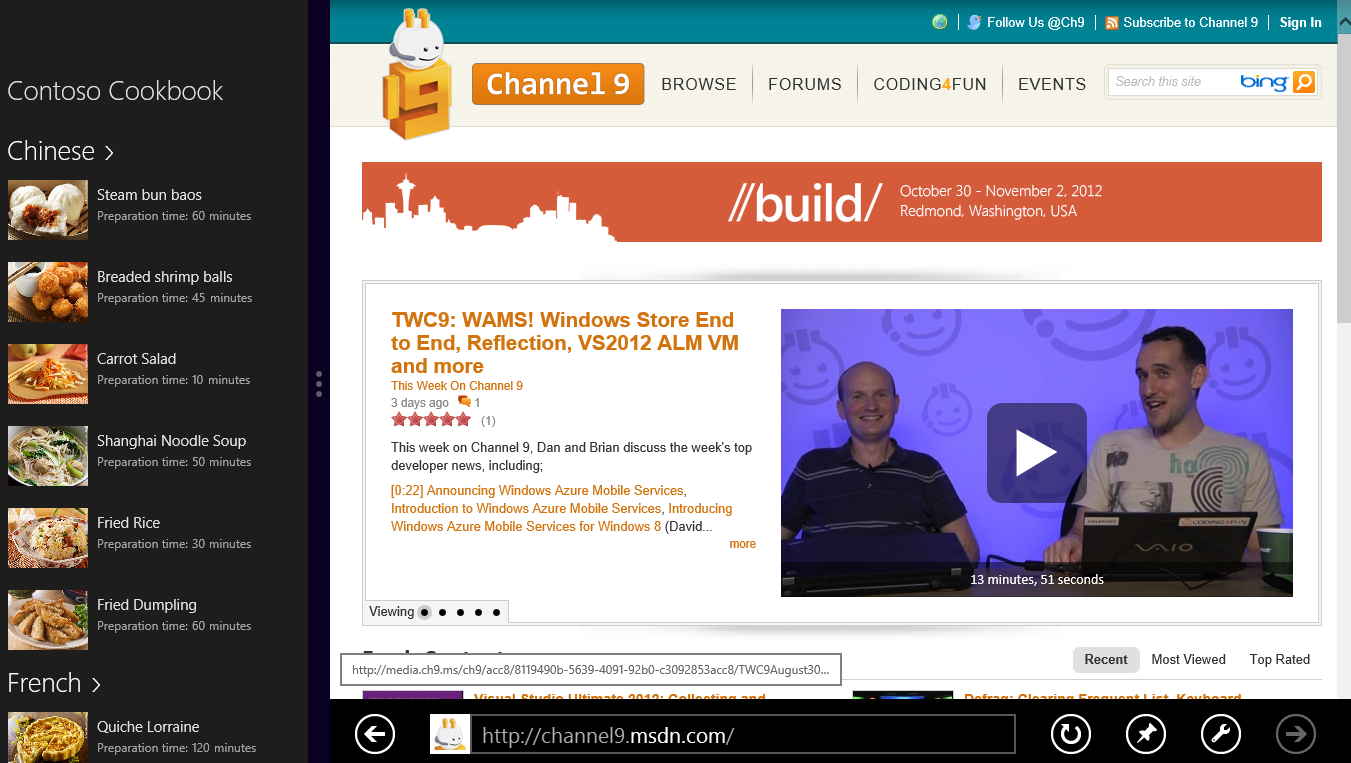The image size is (1351, 763).
Task: Click the //build/ event banner
Action: pyautogui.click(x=842, y=202)
